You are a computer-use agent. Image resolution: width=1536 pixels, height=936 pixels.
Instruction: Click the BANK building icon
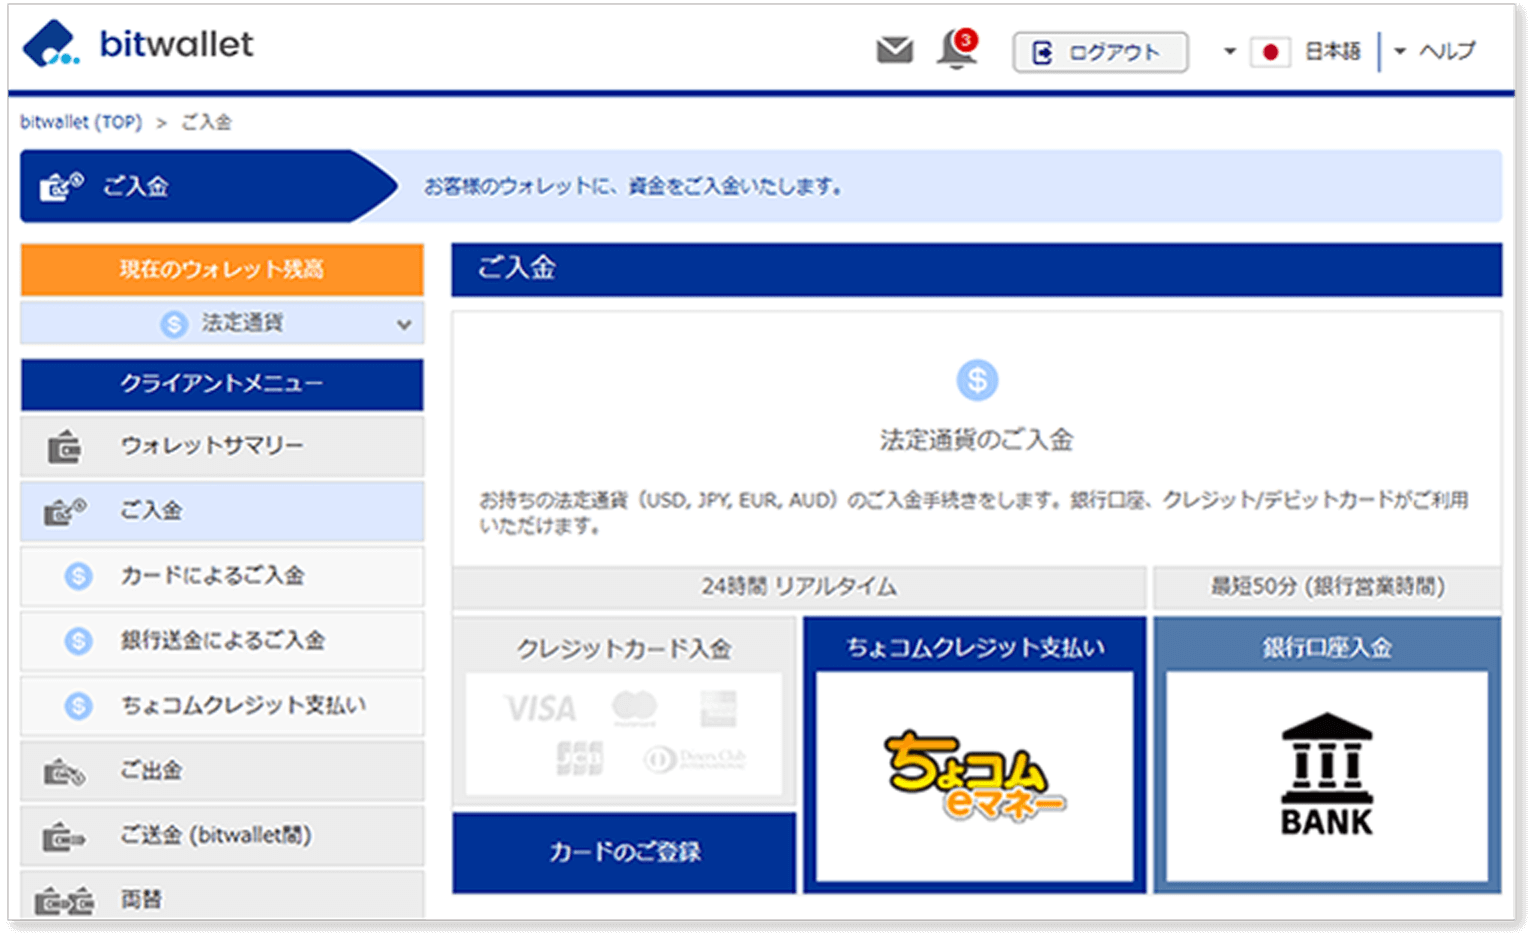1327,774
